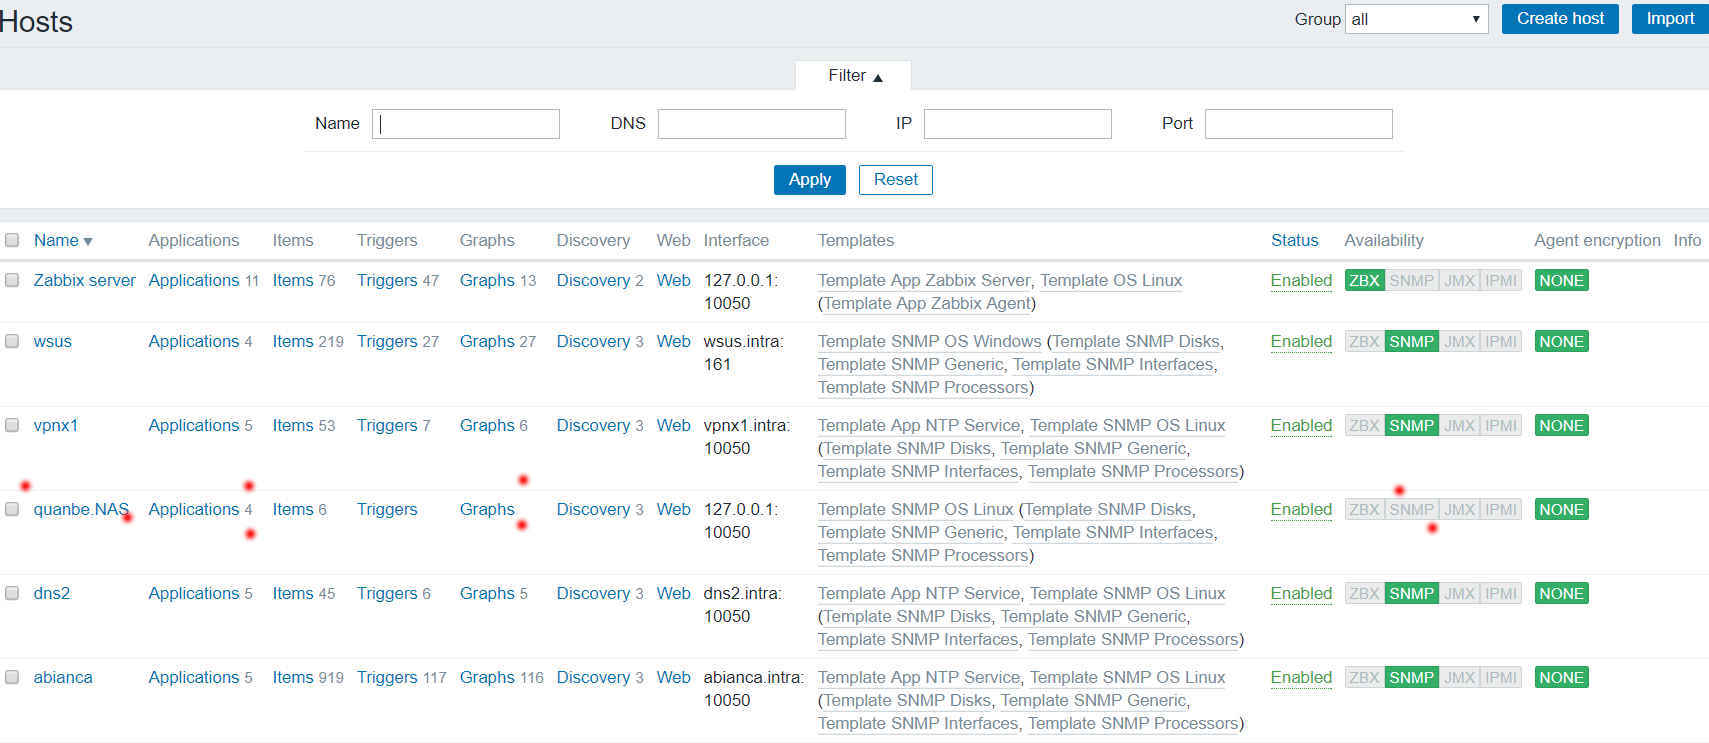
Task: Click JMX availability badge for Zabbix server
Action: pyautogui.click(x=1459, y=280)
